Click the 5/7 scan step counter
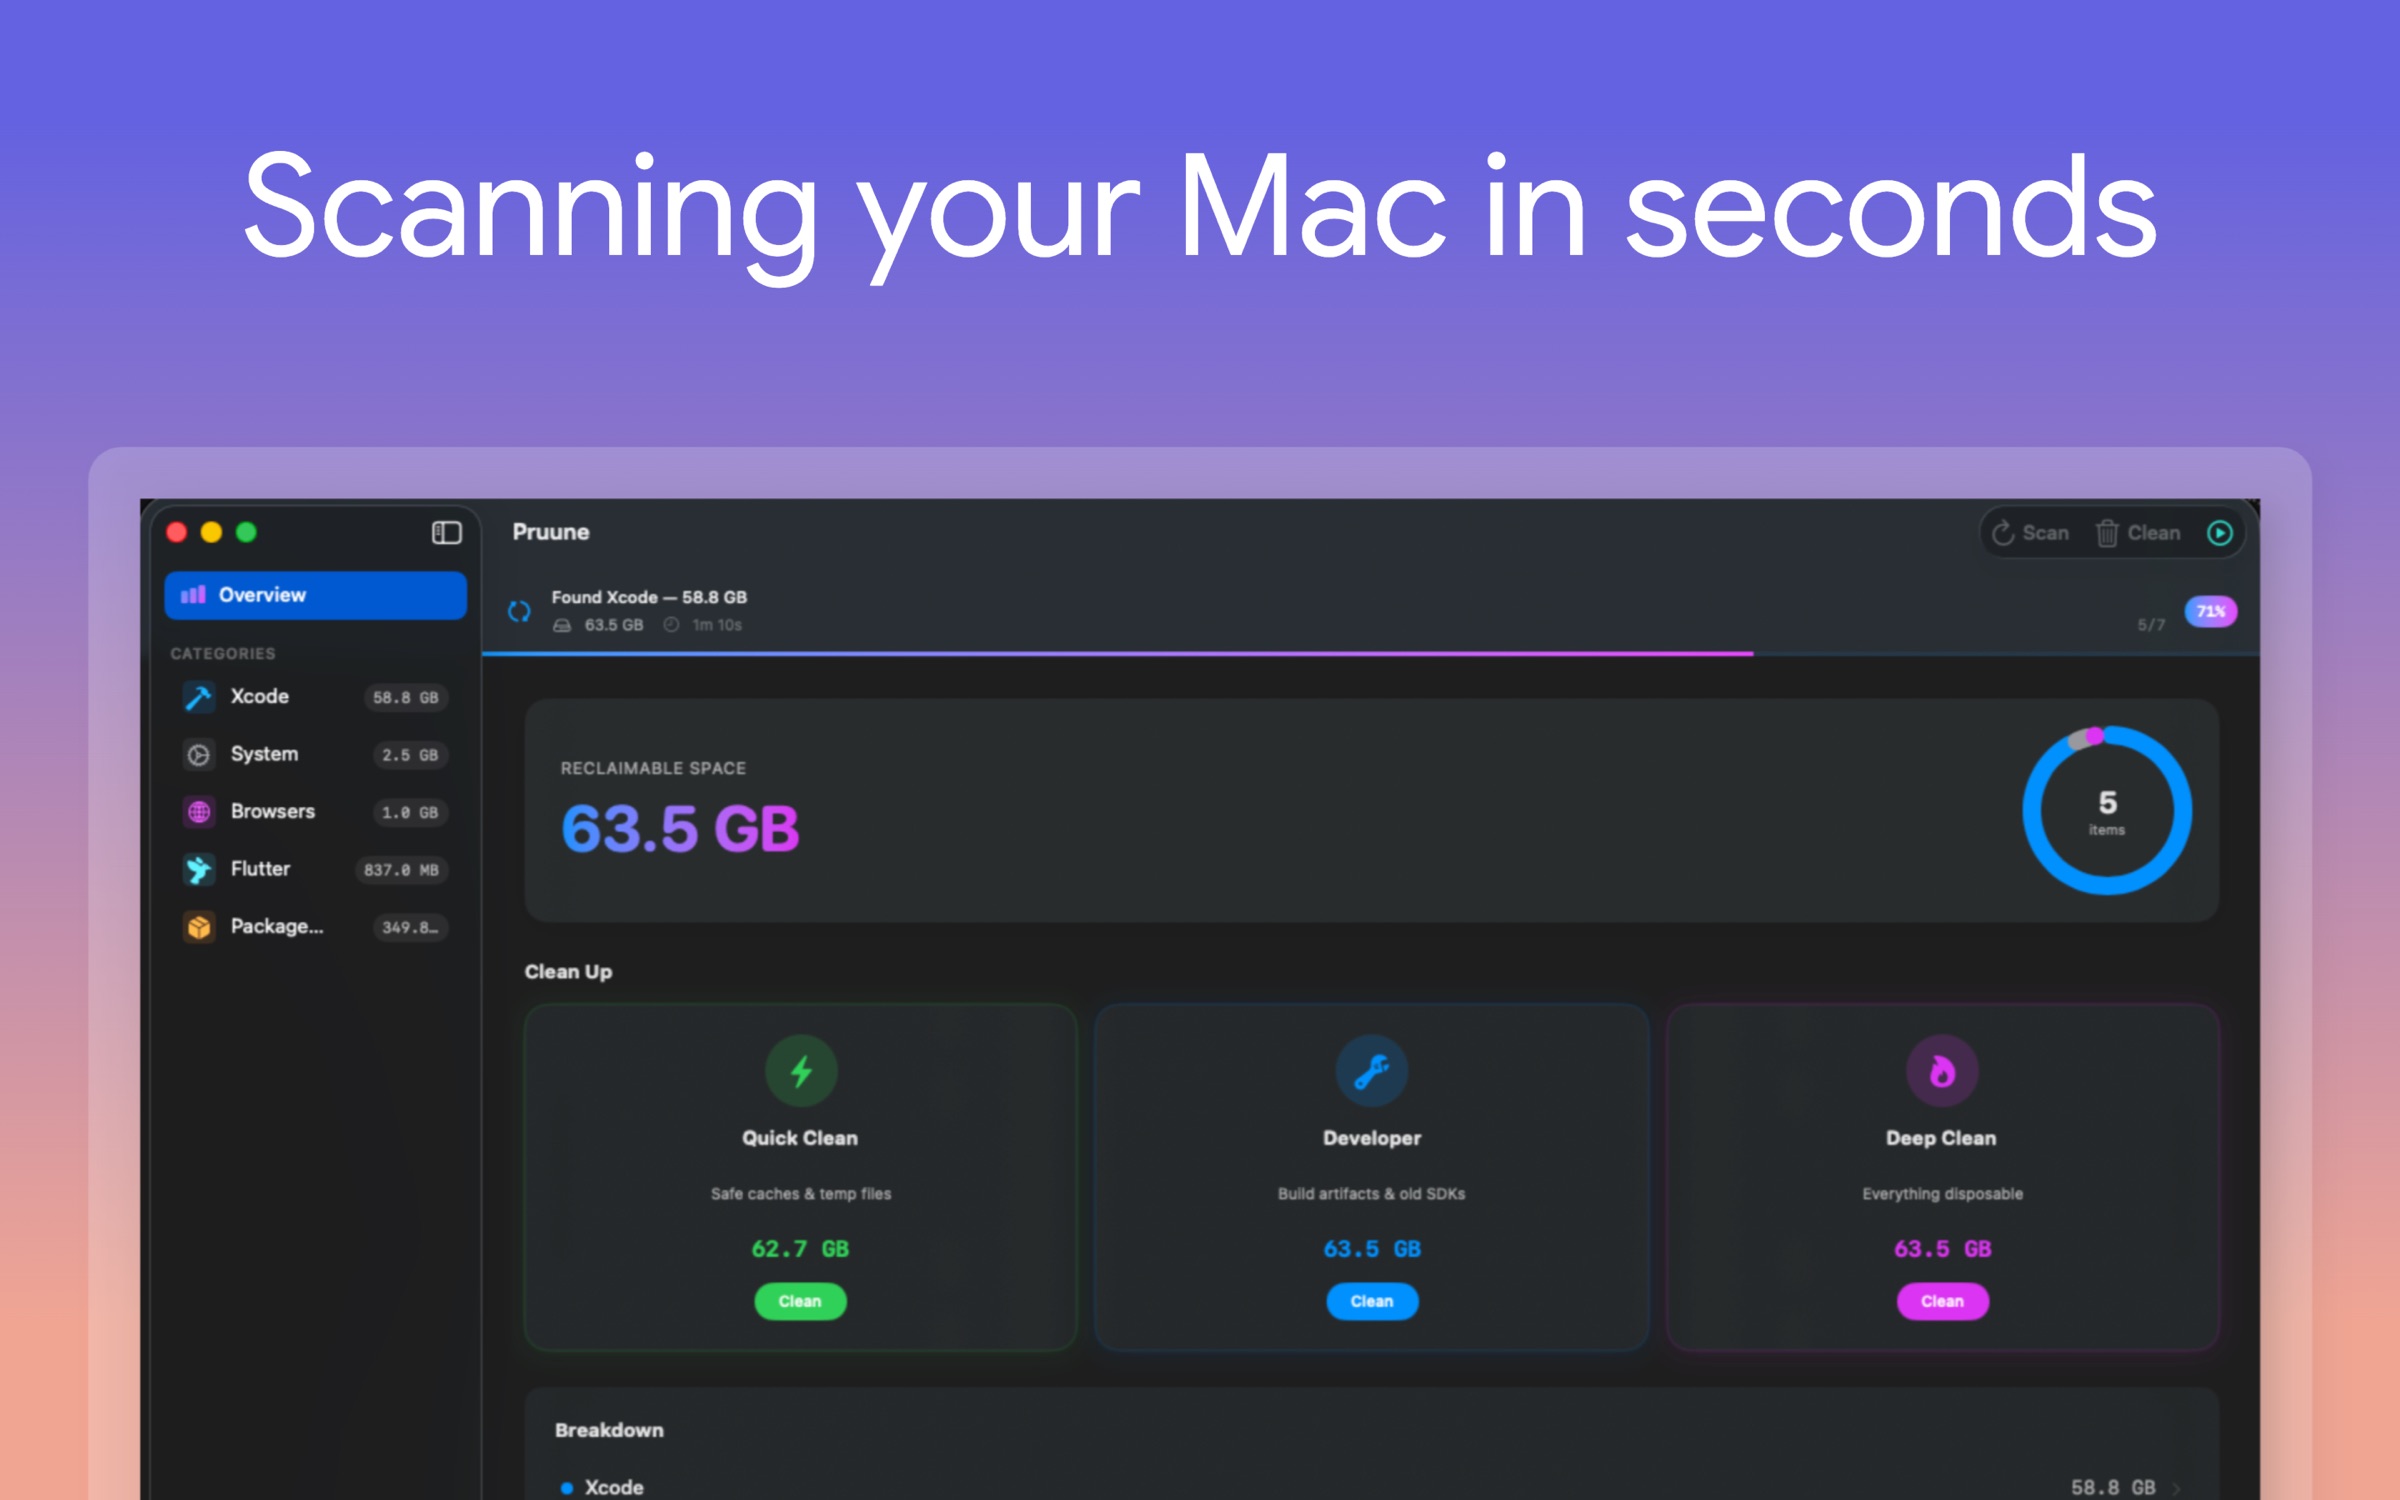Screen dimensions: 2400x1500 pyautogui.click(x=2151, y=625)
